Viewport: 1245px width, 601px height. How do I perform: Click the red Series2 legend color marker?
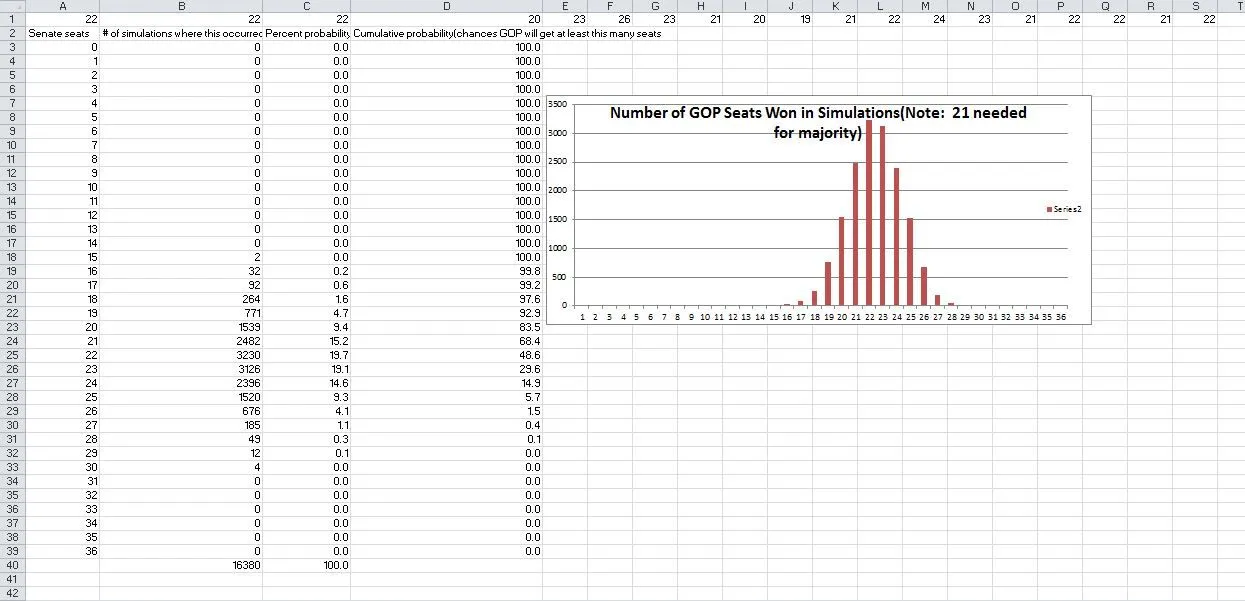tap(1049, 209)
